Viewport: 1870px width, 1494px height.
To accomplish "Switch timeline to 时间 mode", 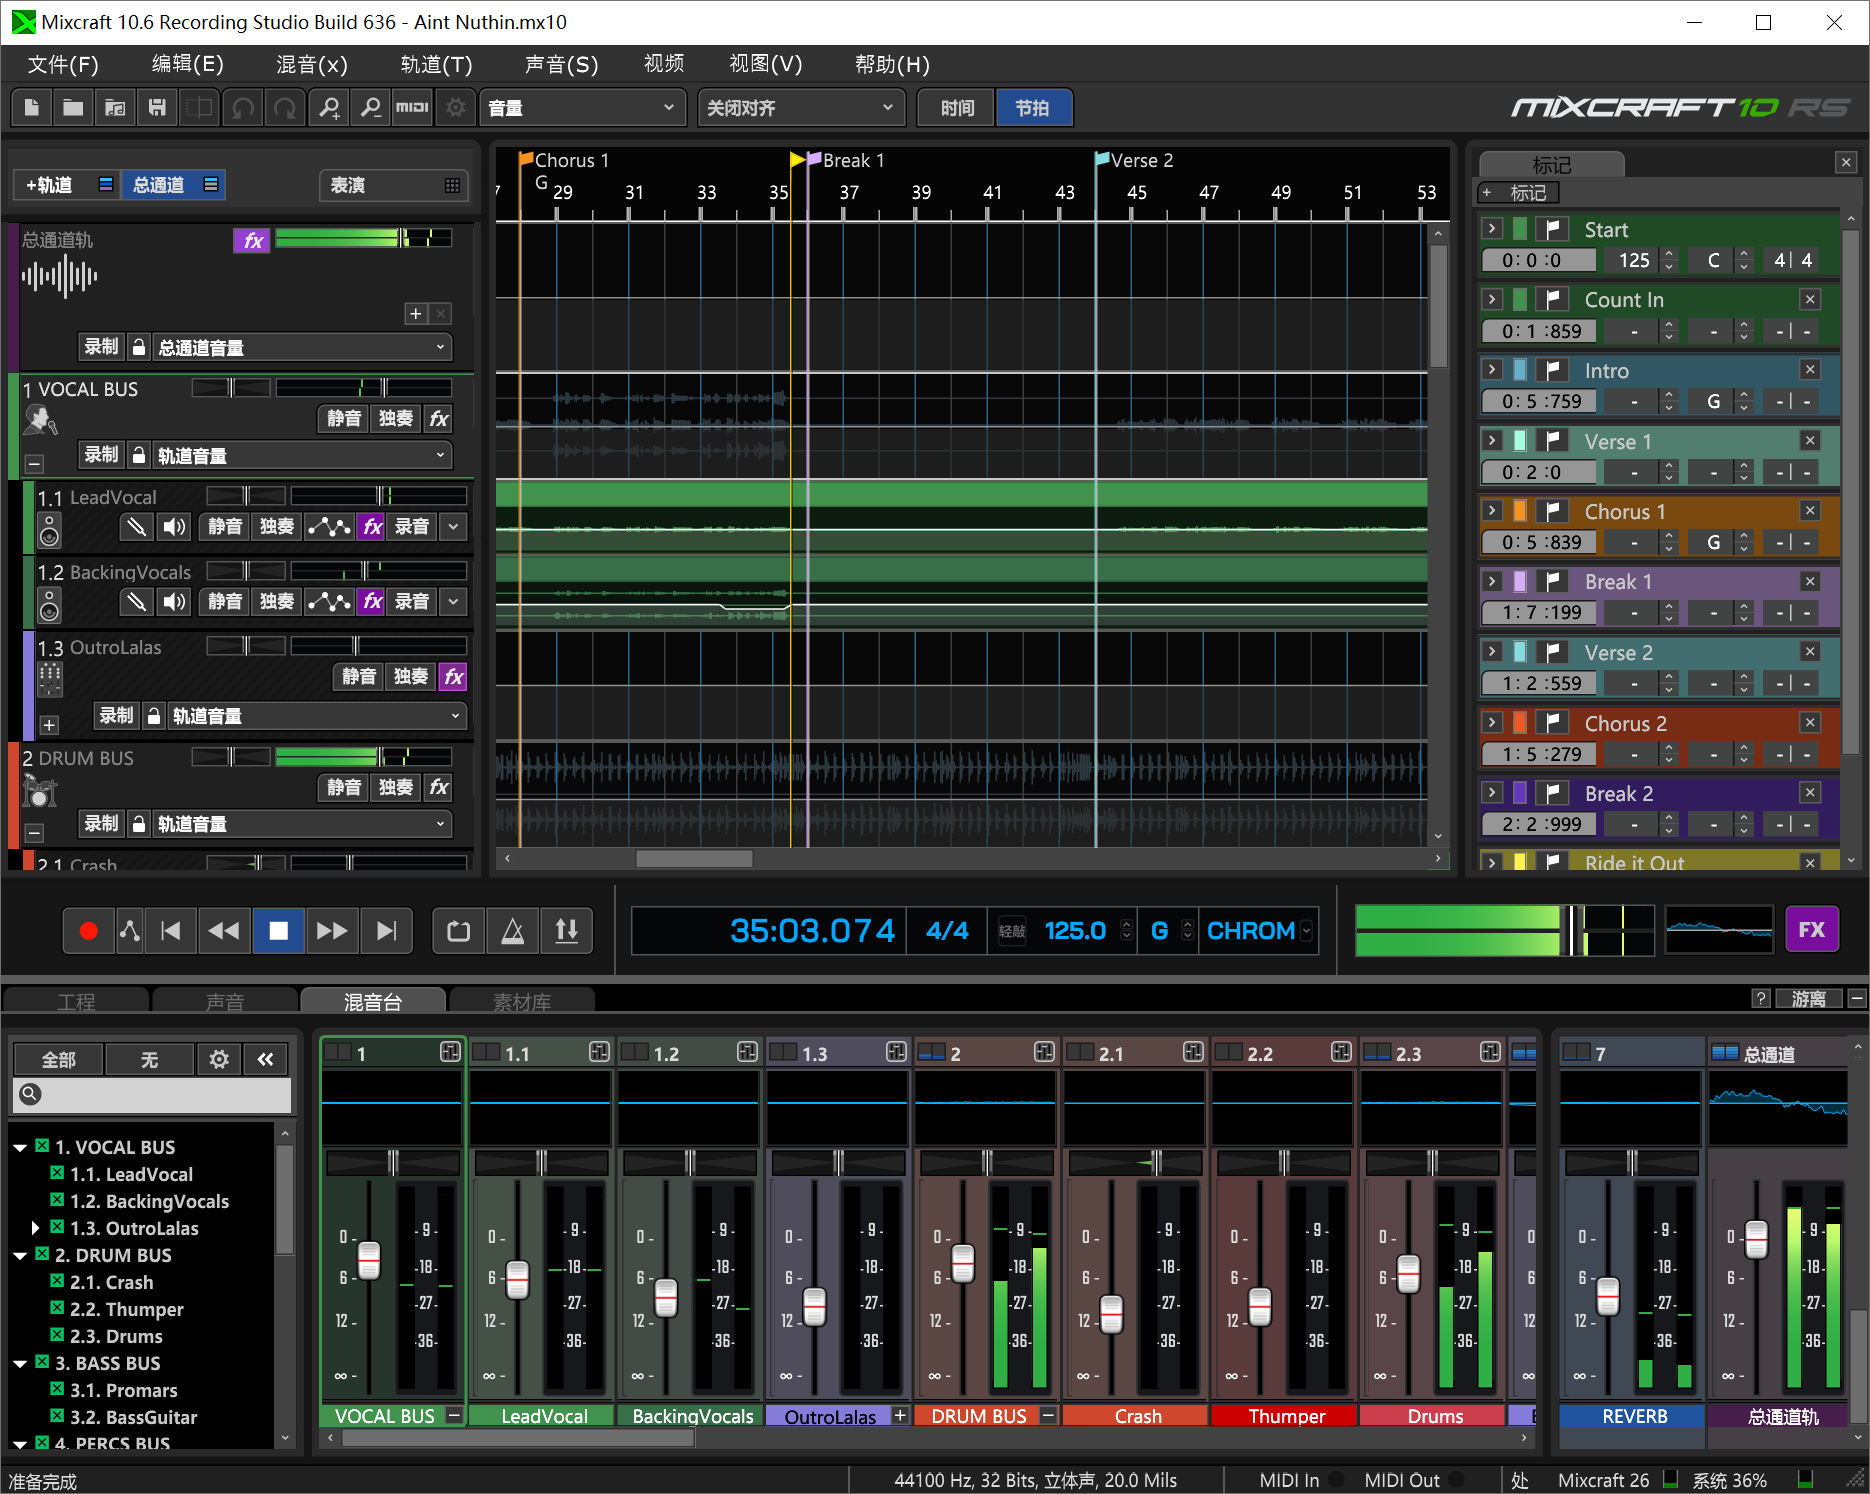I will [956, 108].
